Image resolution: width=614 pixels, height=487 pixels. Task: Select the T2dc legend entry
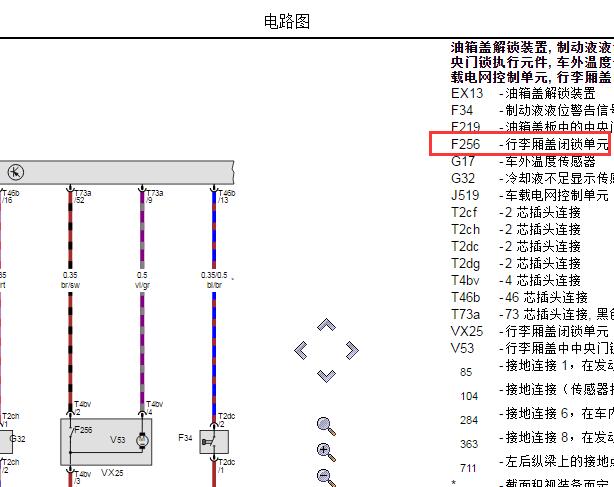[516, 246]
